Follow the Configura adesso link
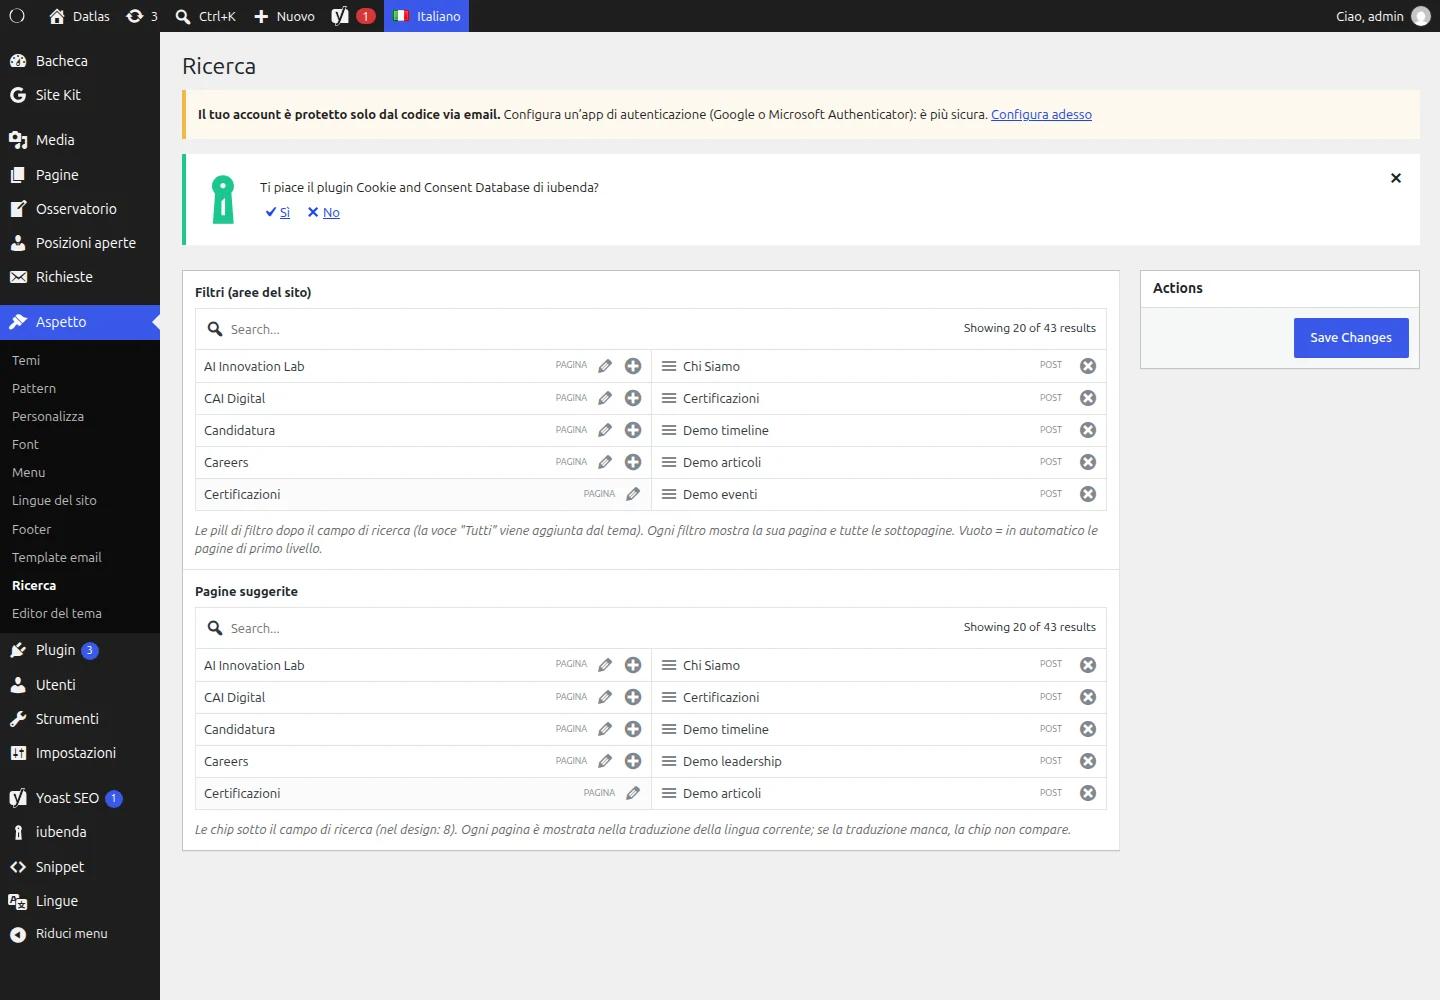The image size is (1440, 1000). (1041, 115)
